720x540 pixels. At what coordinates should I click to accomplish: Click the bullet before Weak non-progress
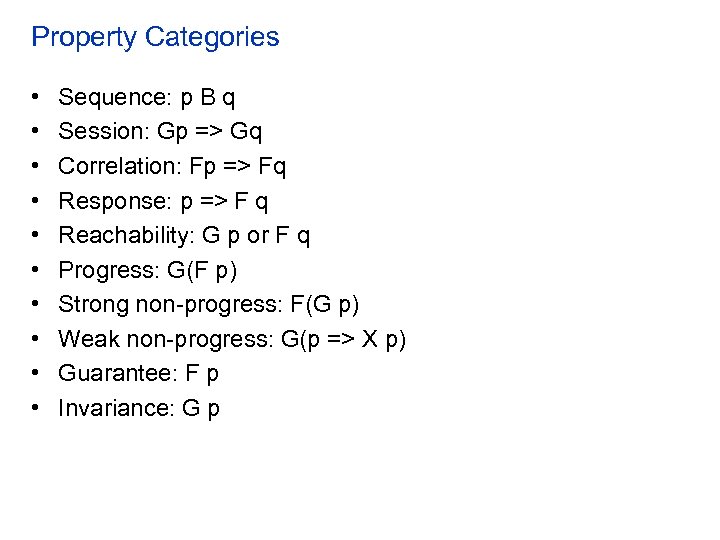pyautogui.click(x=35, y=339)
